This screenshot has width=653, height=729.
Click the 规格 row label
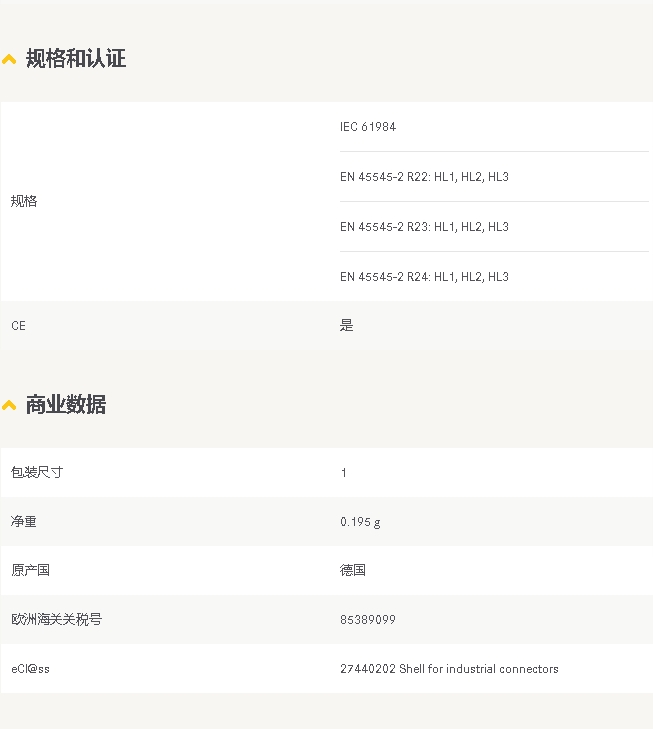click(24, 201)
